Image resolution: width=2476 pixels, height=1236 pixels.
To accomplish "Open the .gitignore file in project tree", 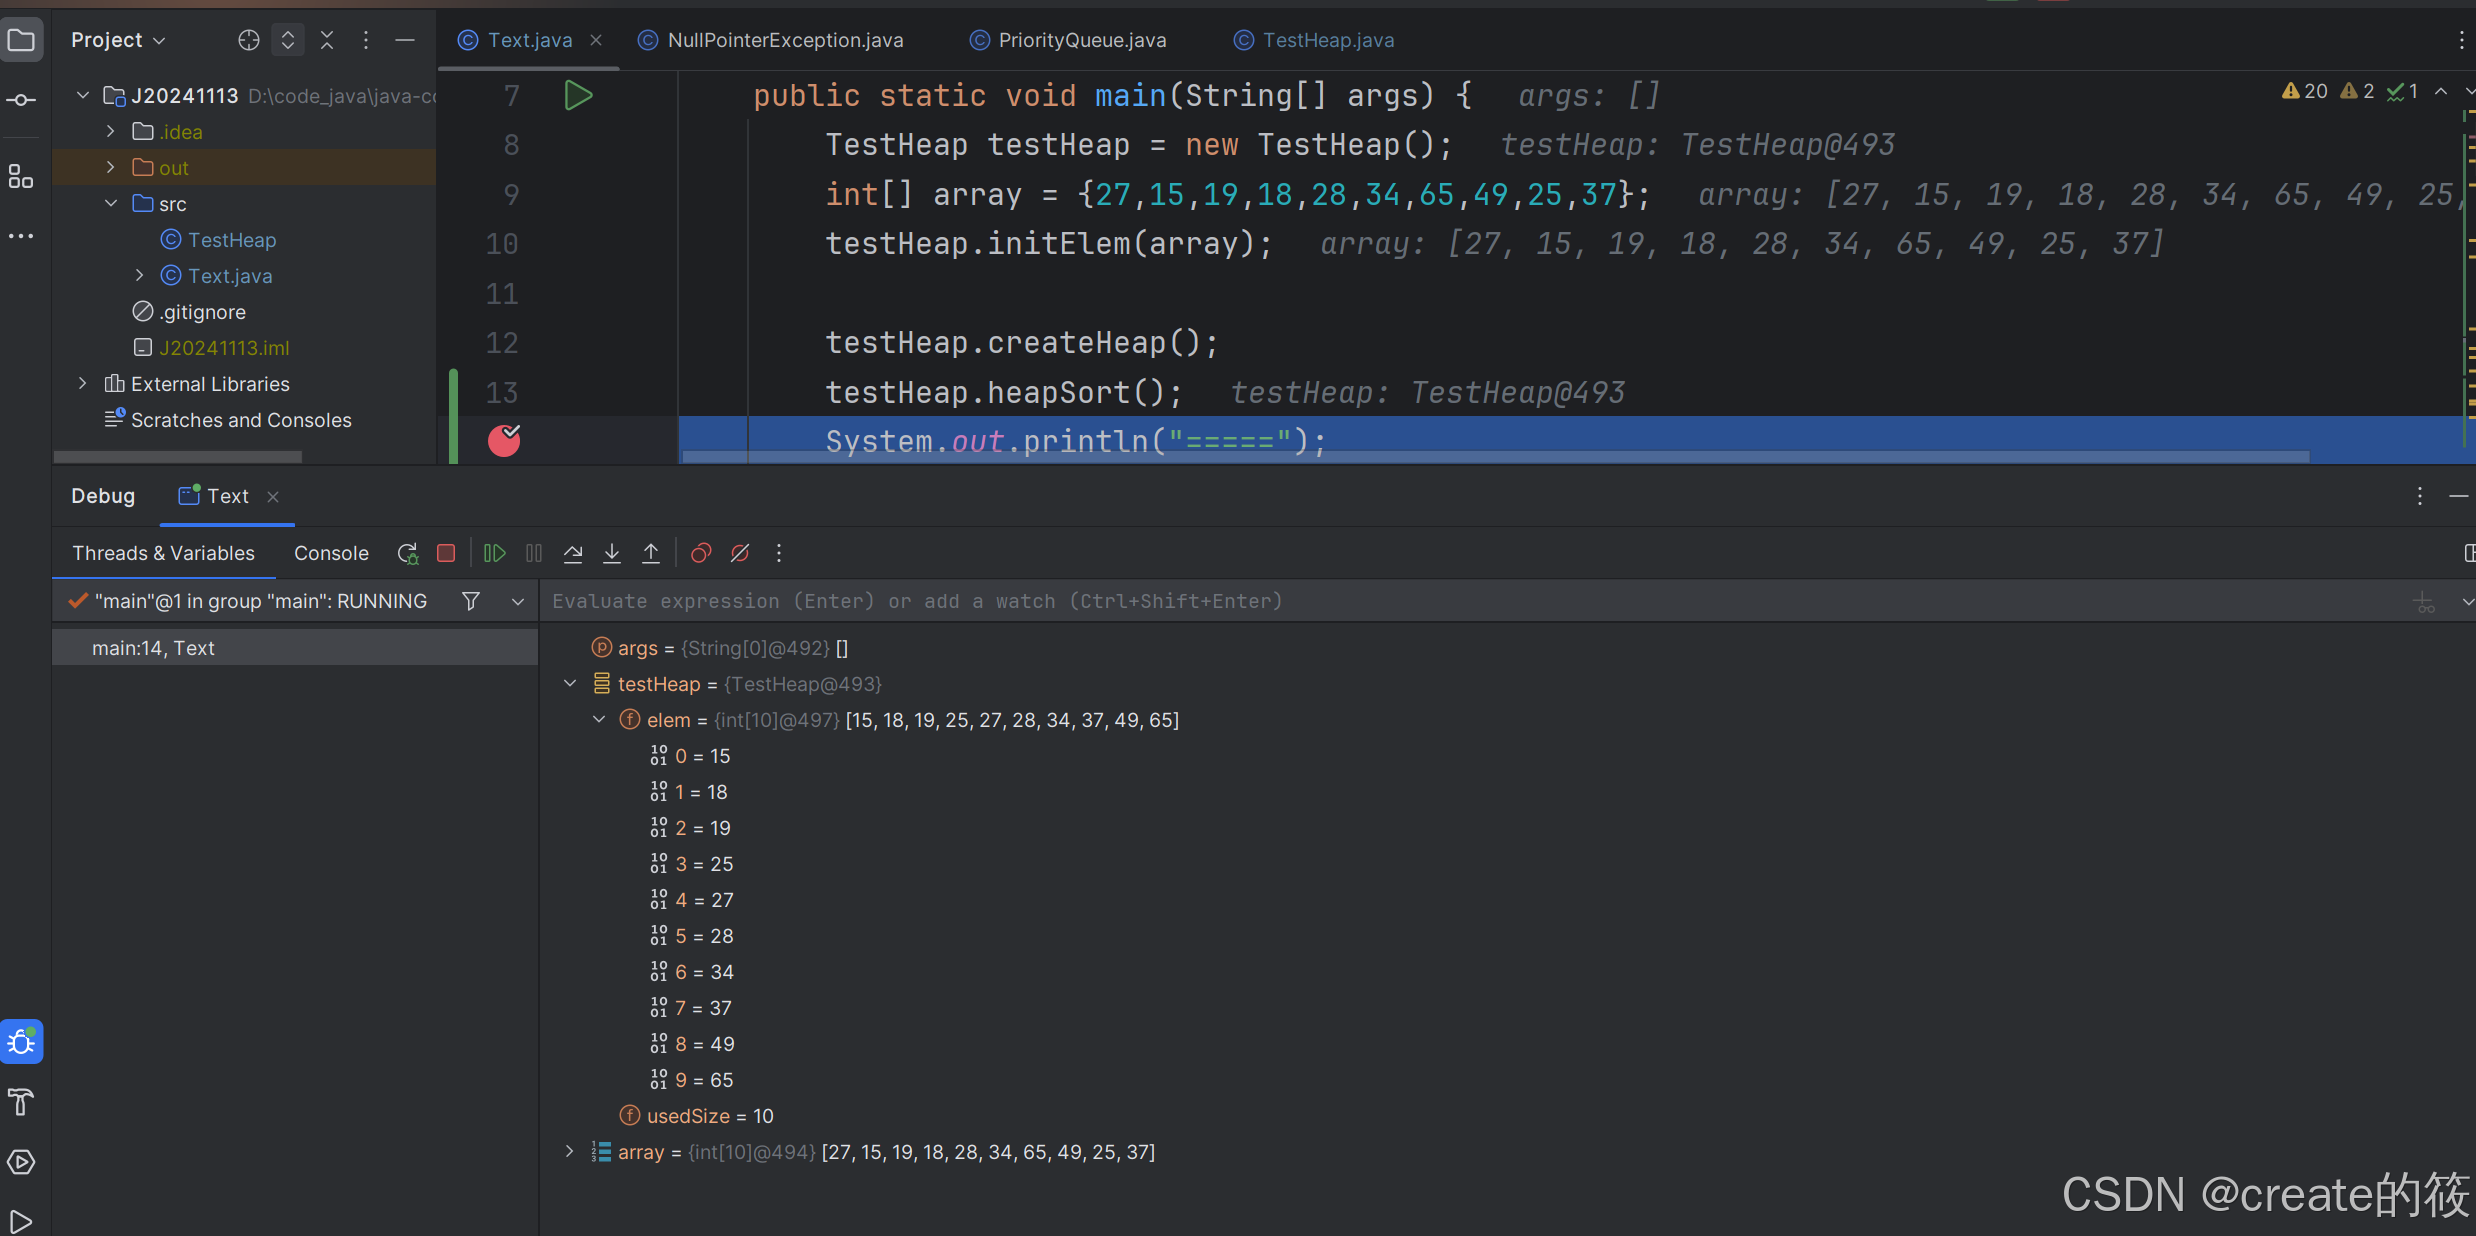I will pos(202,312).
